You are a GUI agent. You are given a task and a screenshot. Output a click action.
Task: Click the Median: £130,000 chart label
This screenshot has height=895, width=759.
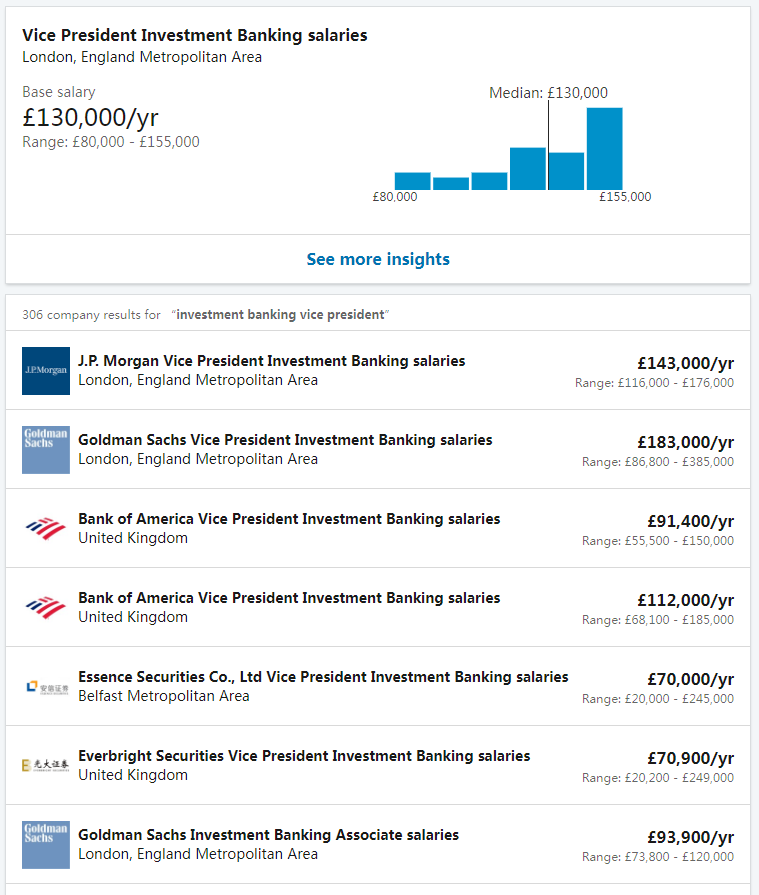coord(548,93)
